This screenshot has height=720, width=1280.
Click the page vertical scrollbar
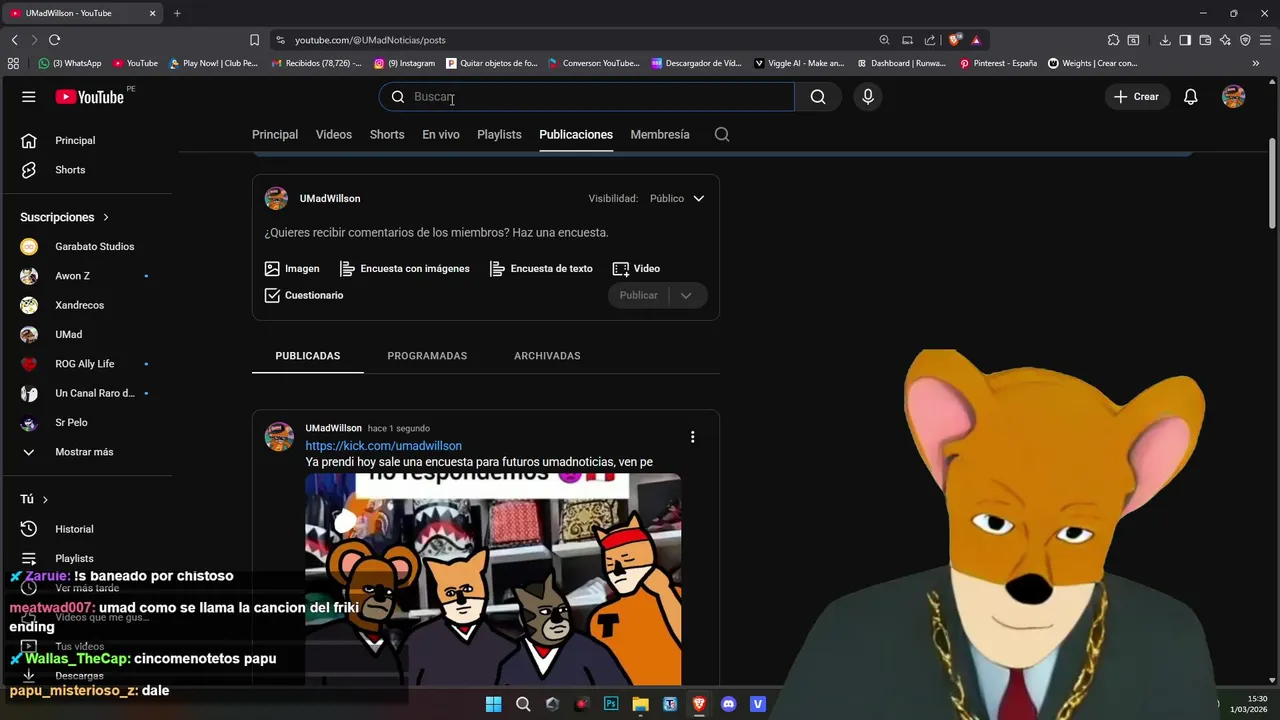[x=1272, y=185]
